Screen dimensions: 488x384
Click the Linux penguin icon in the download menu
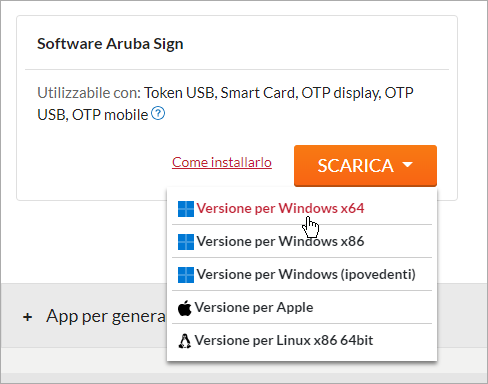pyautogui.click(x=184, y=341)
